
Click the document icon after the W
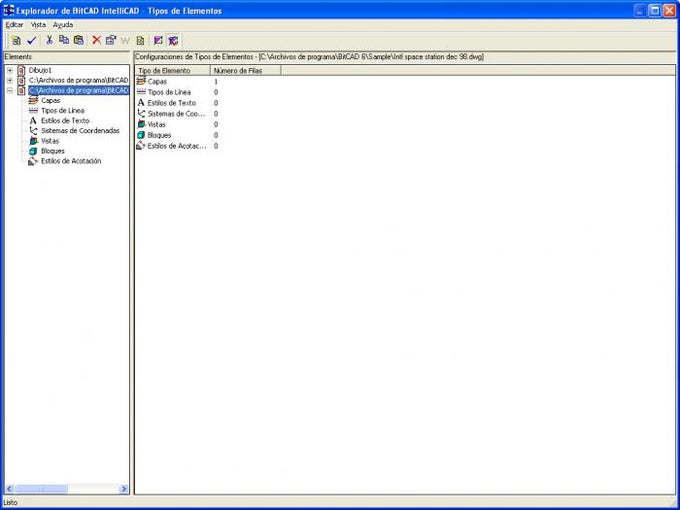[140, 41]
